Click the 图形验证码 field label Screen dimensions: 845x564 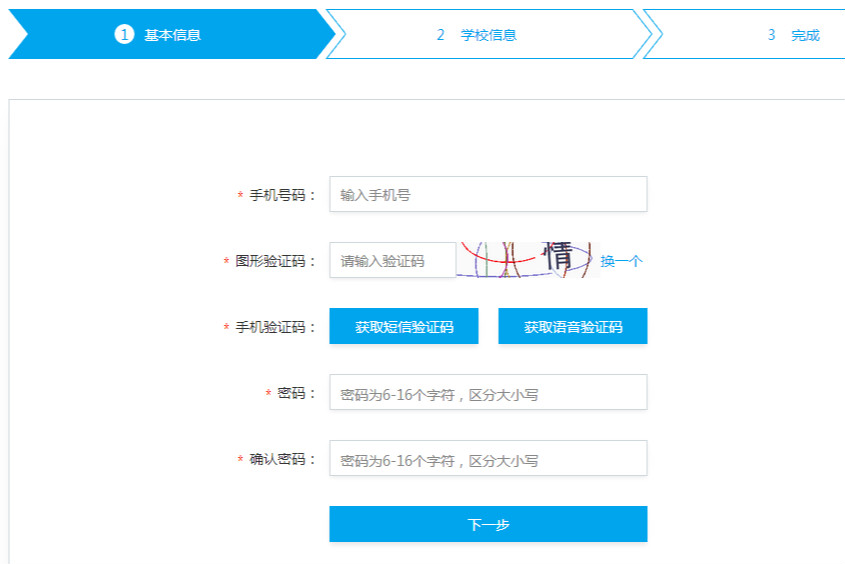[270, 261]
